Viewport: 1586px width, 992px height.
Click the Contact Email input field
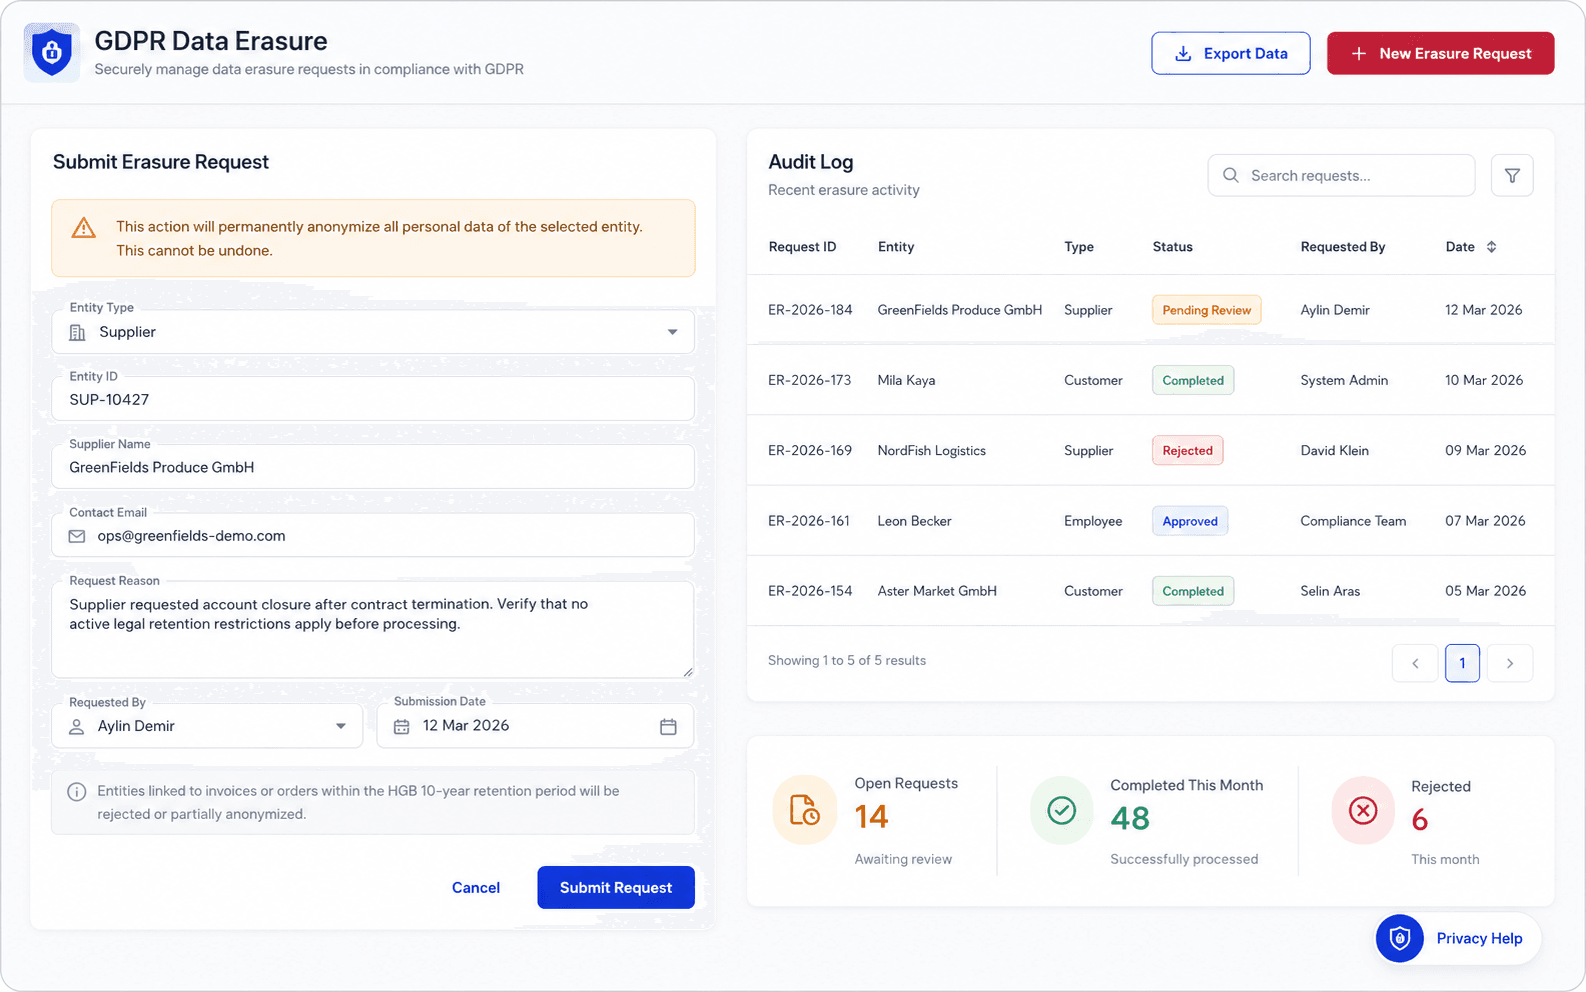373,536
